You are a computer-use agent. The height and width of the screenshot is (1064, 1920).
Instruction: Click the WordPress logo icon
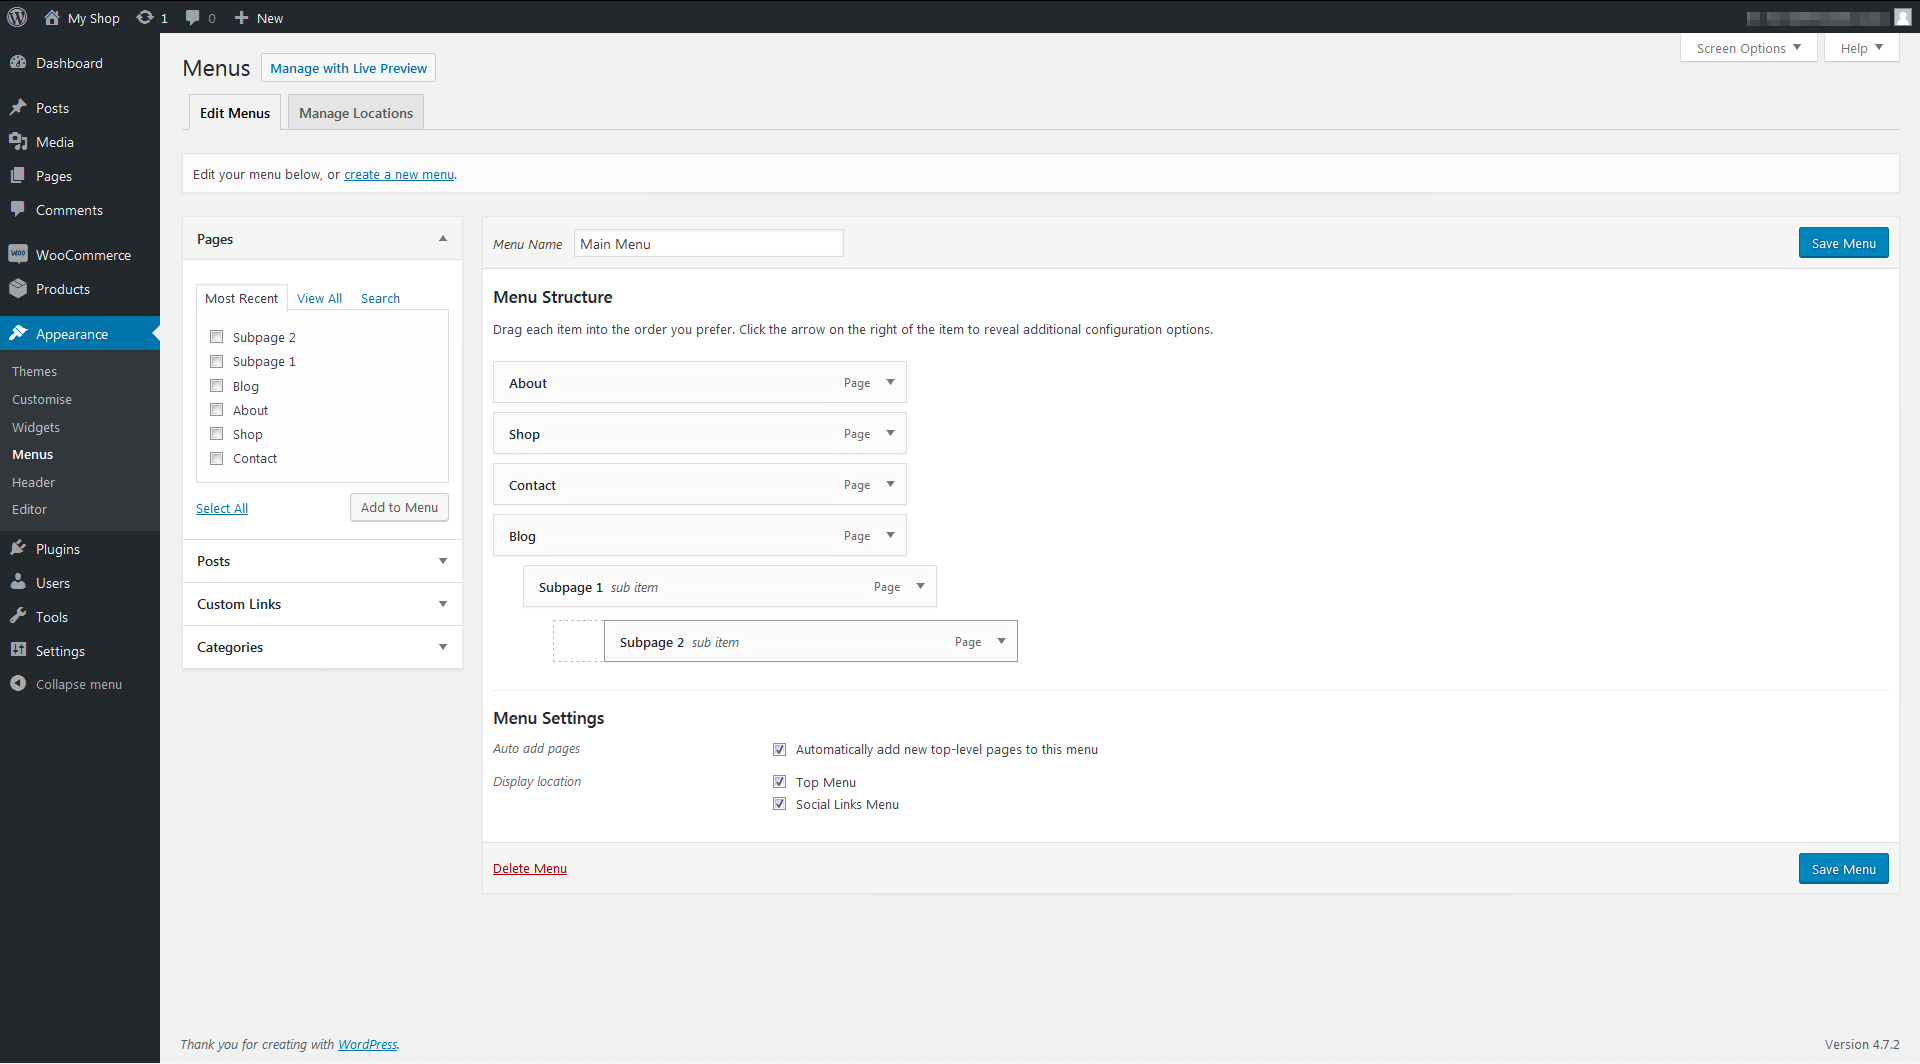click(17, 17)
